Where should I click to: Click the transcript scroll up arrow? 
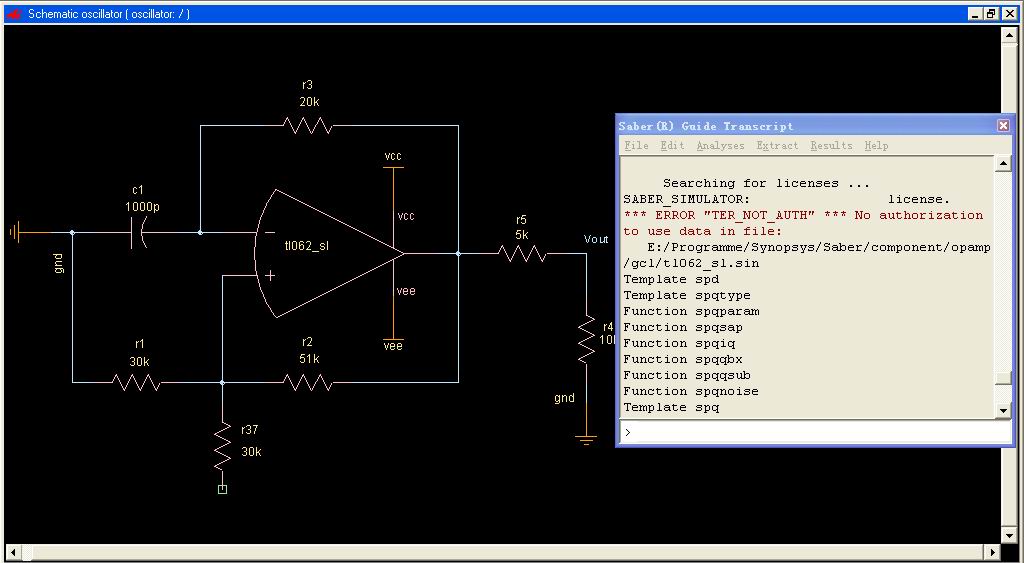(1003, 163)
